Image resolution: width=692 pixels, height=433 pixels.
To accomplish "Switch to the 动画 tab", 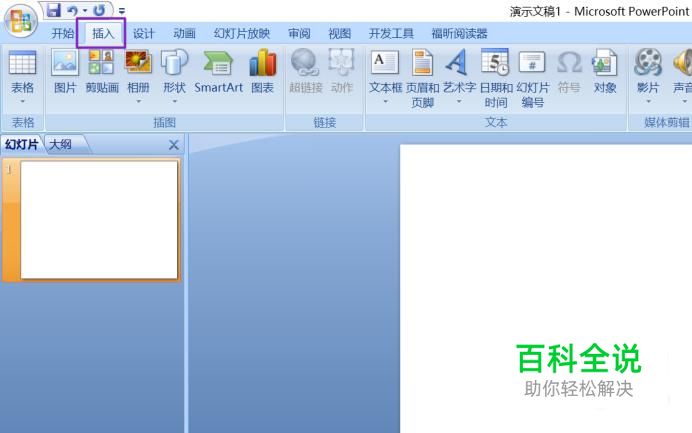I will pyautogui.click(x=184, y=33).
